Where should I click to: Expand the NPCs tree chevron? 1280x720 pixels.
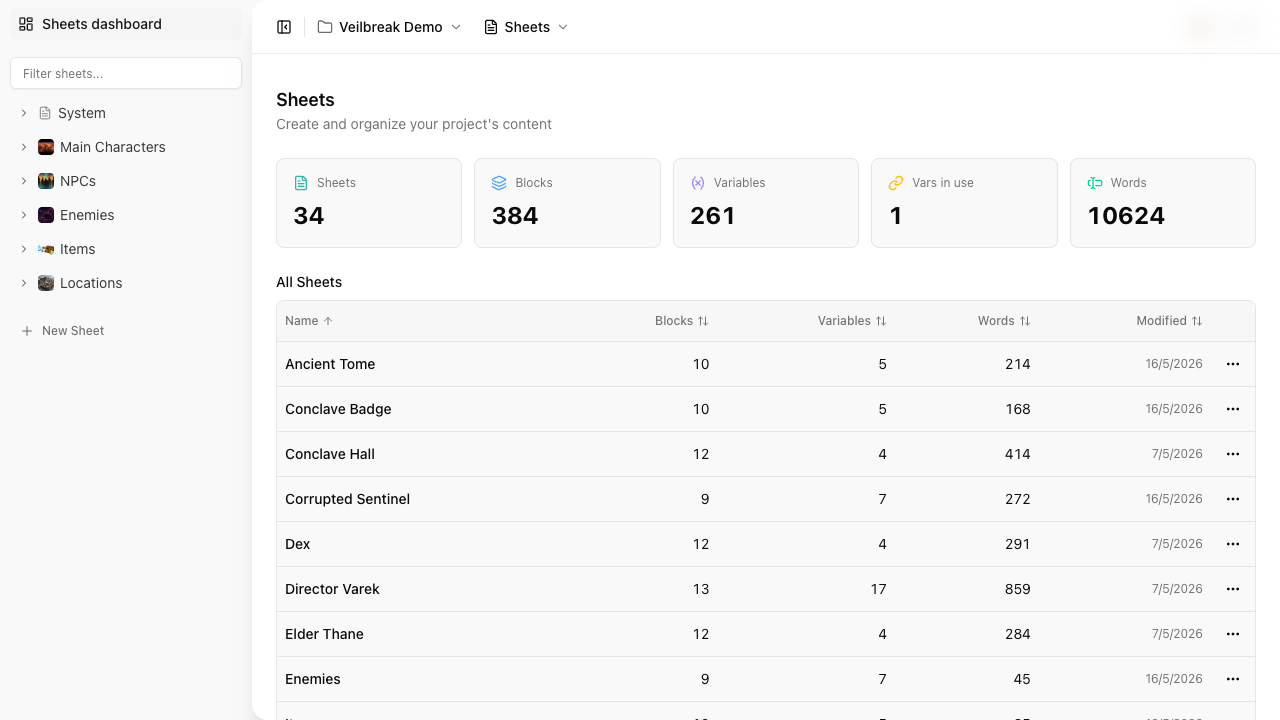click(x=24, y=181)
